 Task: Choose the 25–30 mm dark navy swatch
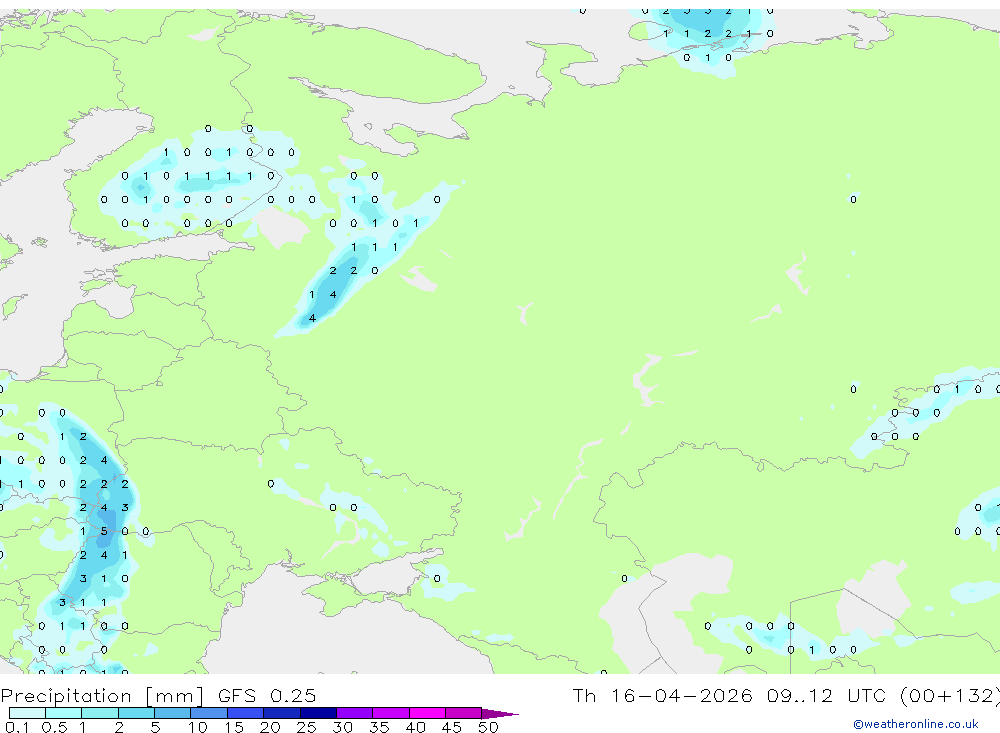click(x=318, y=713)
